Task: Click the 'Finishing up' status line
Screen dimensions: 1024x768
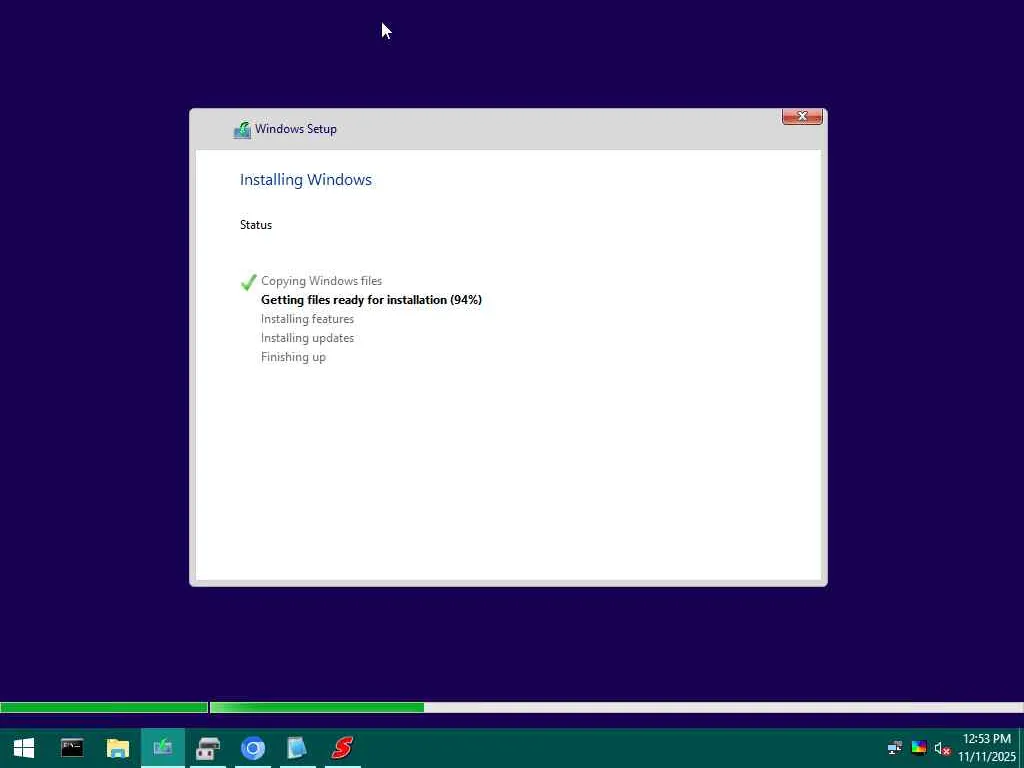Action: 293,357
